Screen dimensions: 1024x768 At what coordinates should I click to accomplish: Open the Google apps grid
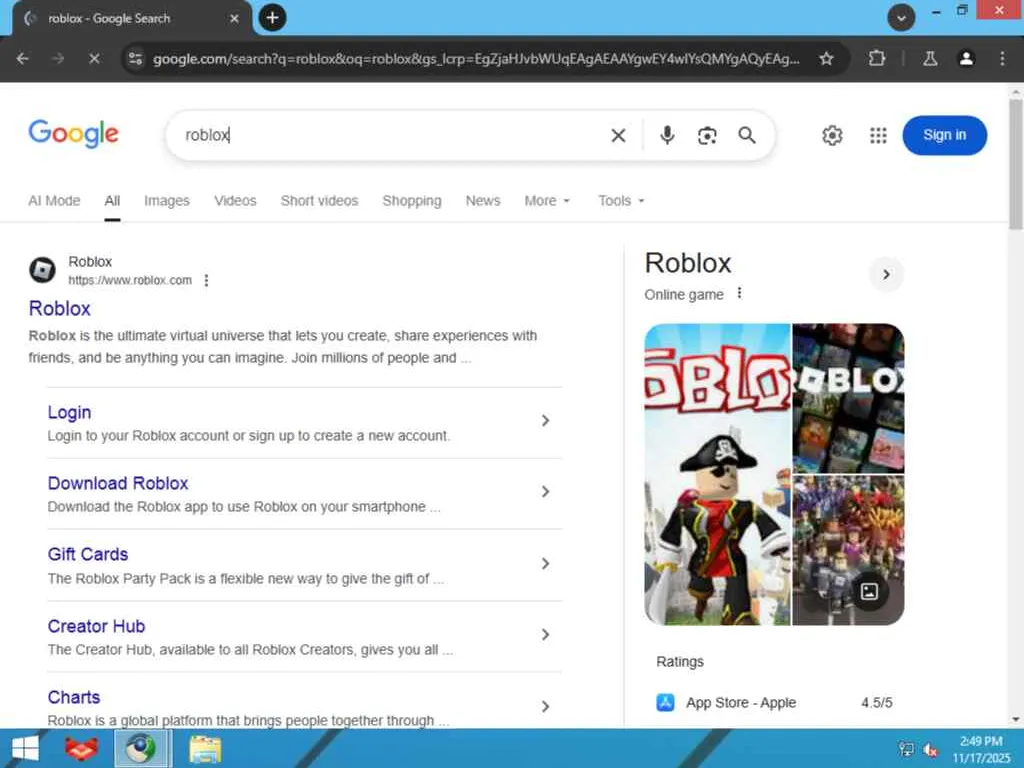(x=878, y=135)
